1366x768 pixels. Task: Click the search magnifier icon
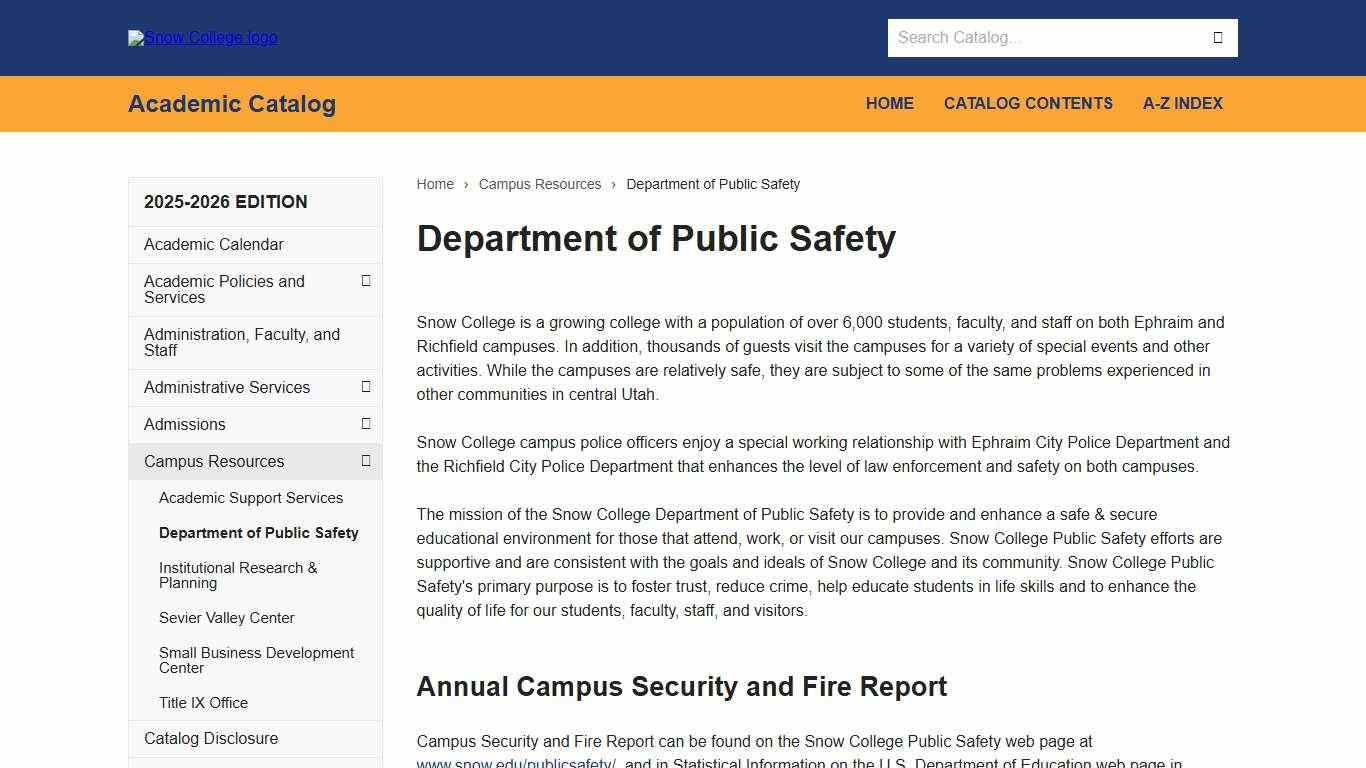pyautogui.click(x=1217, y=37)
